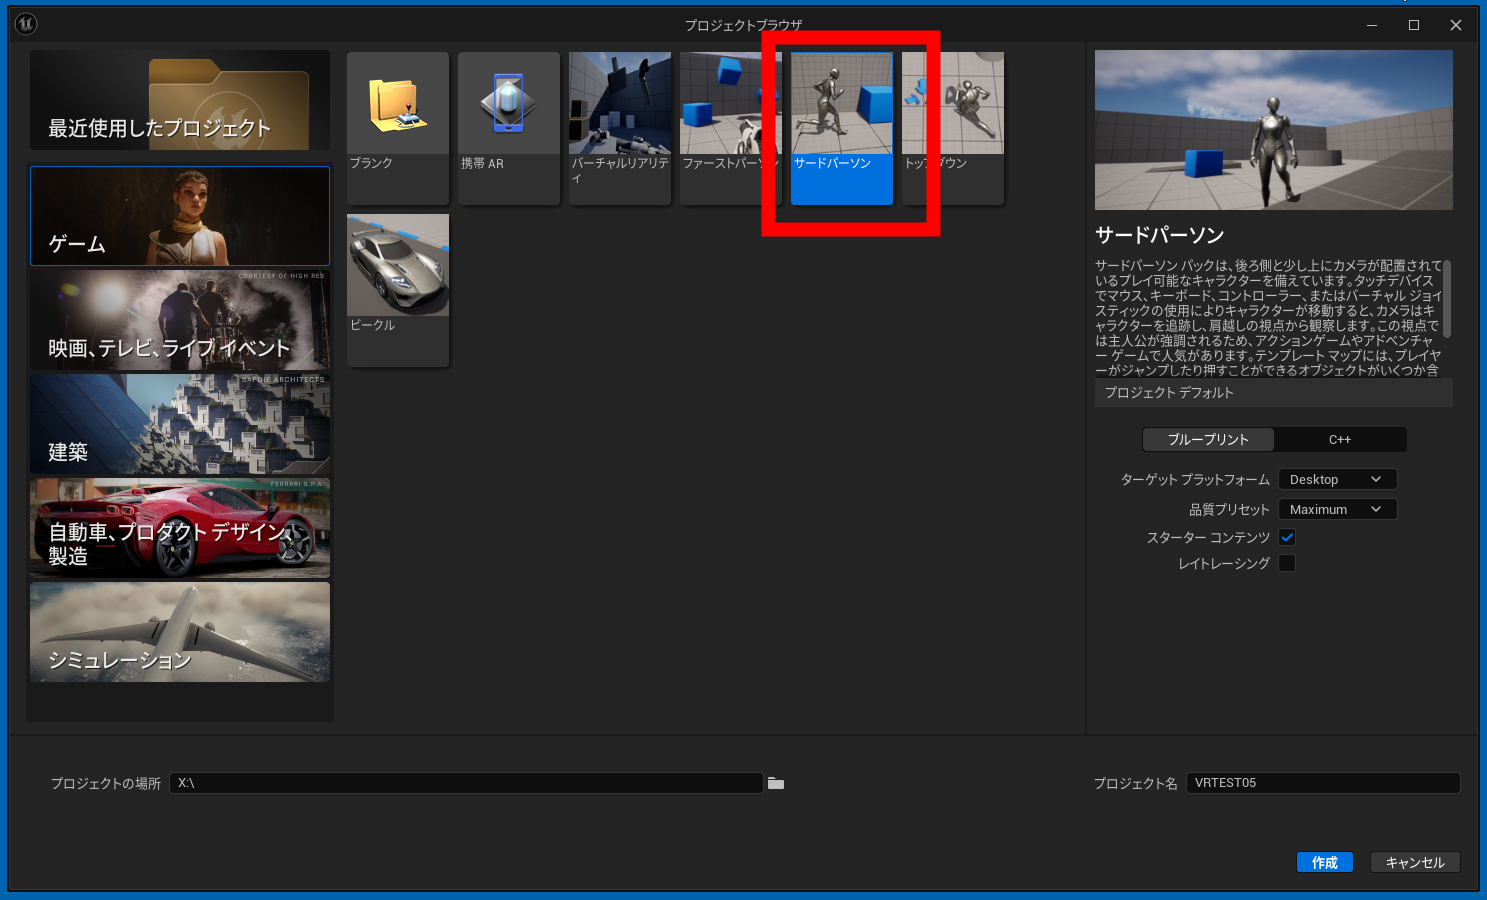The image size is (1487, 900).
Task: Switch project type to C++
Action: pyautogui.click(x=1340, y=440)
